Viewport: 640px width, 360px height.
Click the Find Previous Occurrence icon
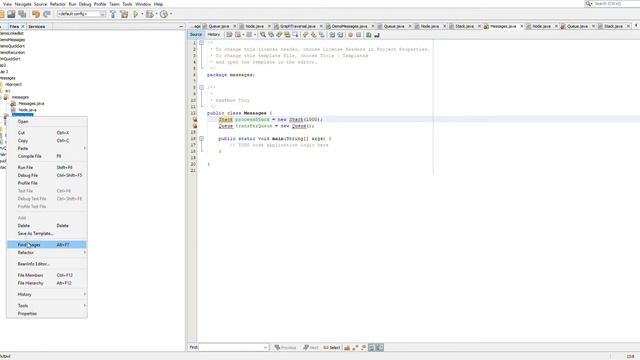[271, 35]
